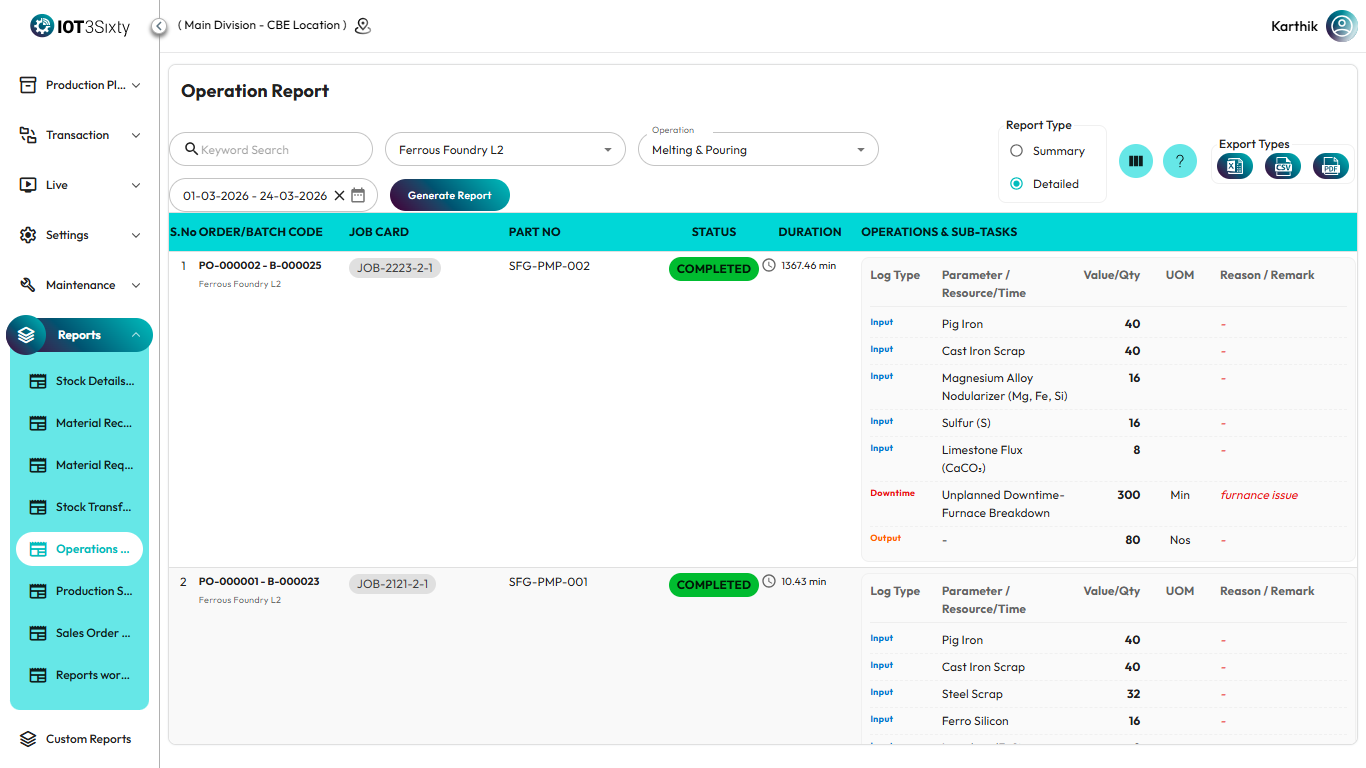The image size is (1366, 768).
Task: Export report as PDF file
Action: coord(1330,166)
